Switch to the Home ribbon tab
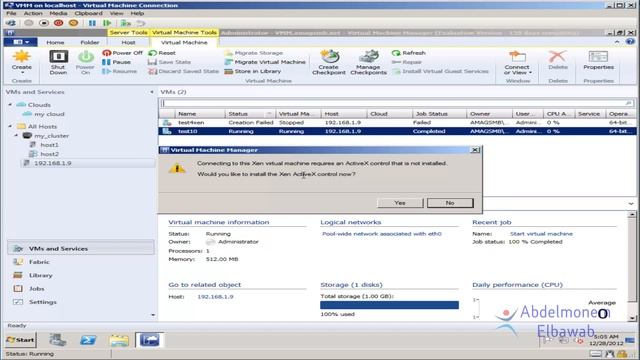Viewport: 640px width, 360px height. (55, 42)
